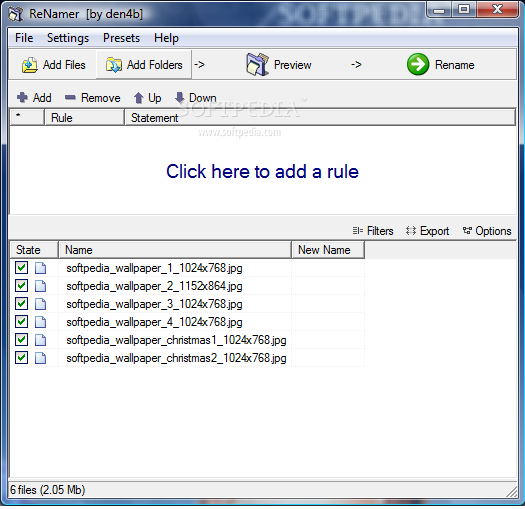This screenshot has height=509, width=525.
Task: Click file icon of christmas2 wallpaper row
Action: [41, 358]
